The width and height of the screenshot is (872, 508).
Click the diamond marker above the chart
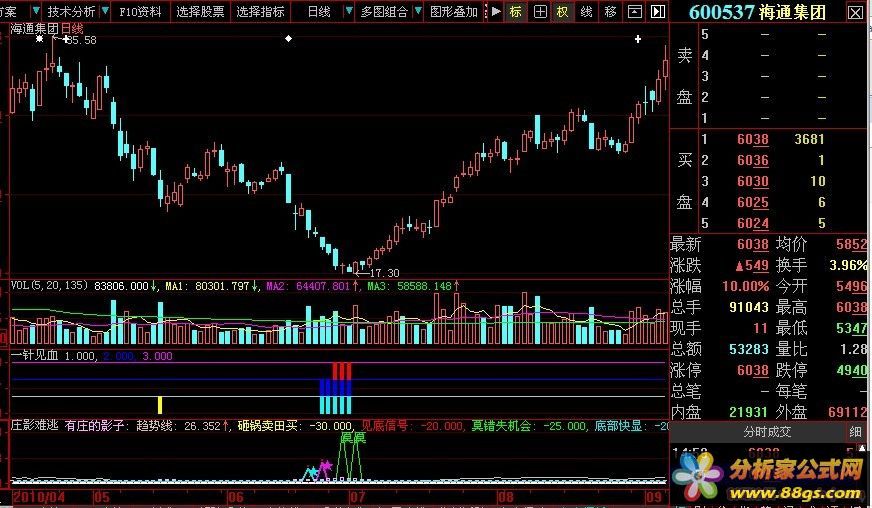pyautogui.click(x=288, y=38)
